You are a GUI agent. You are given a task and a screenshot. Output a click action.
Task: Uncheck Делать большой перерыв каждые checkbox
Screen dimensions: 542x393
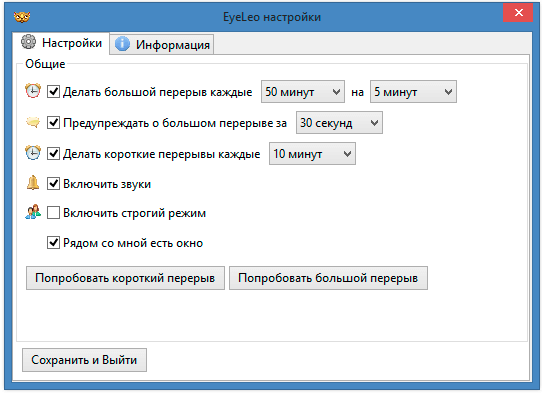53,92
